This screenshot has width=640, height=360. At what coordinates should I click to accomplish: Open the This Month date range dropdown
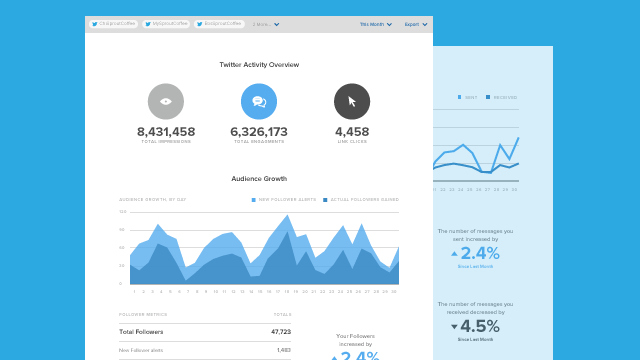376,24
